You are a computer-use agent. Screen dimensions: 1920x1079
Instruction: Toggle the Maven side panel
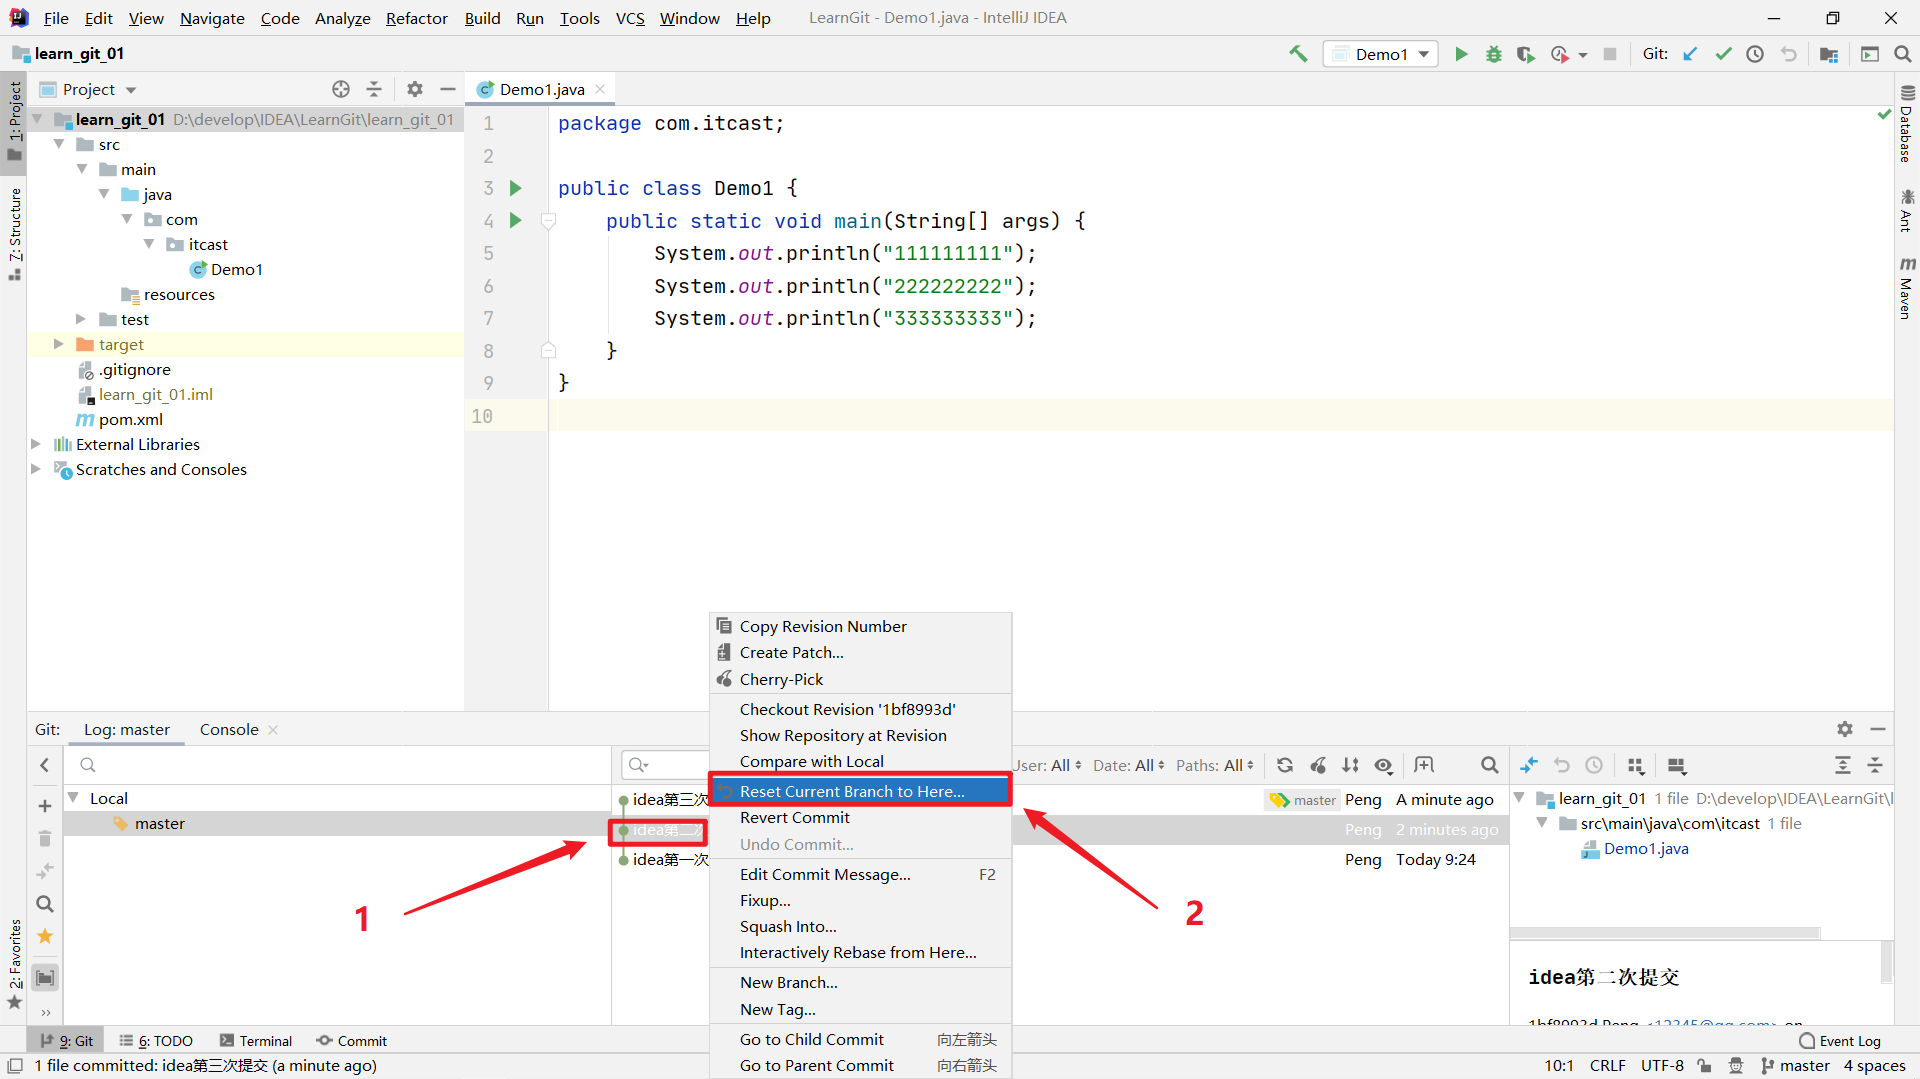(x=1907, y=289)
